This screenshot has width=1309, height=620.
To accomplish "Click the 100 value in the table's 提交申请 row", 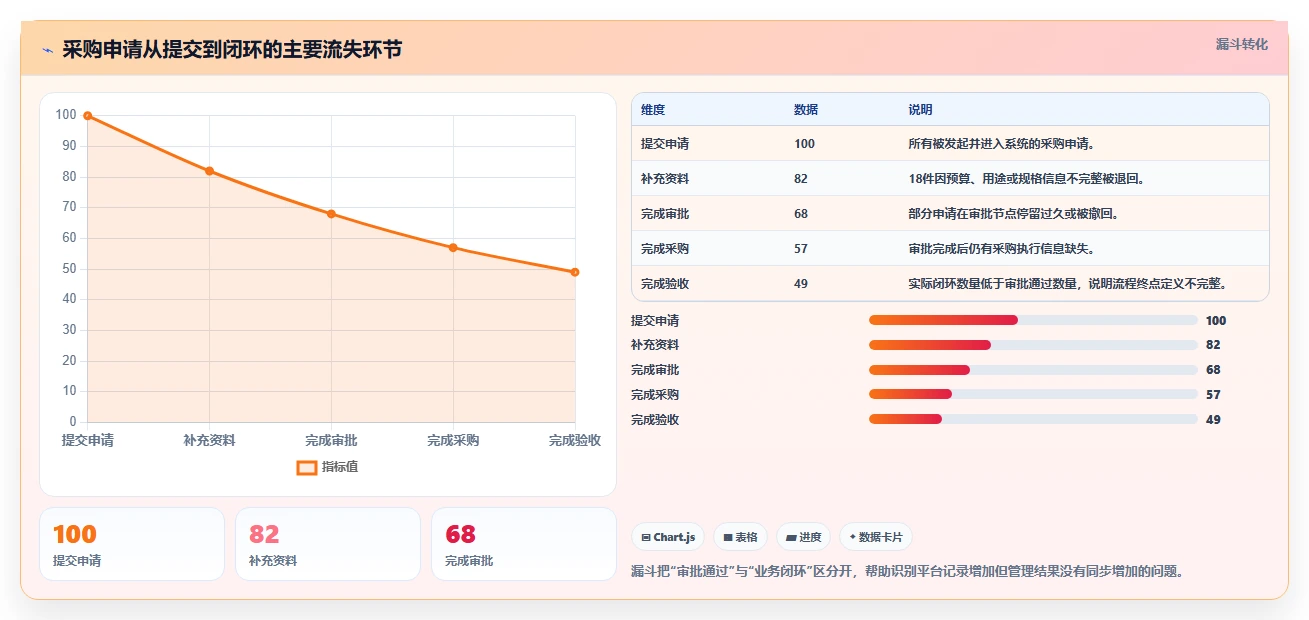I will click(x=804, y=144).
